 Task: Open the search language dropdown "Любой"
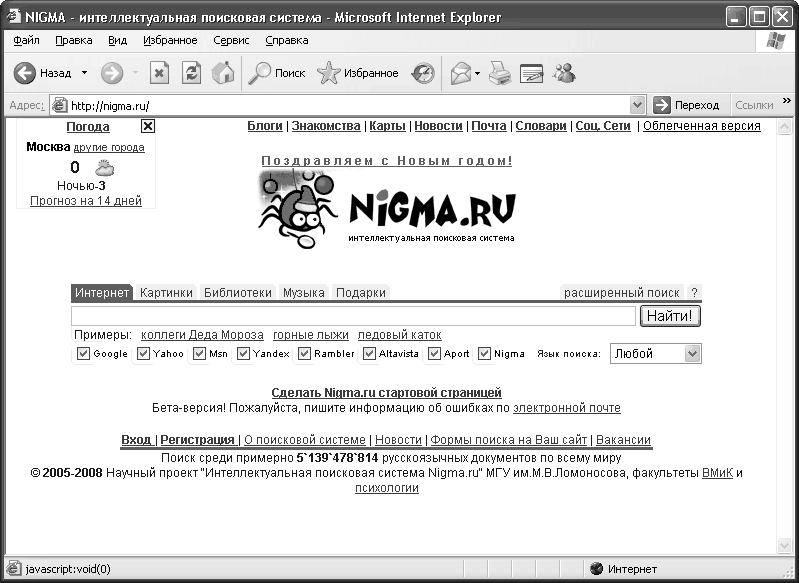point(656,354)
